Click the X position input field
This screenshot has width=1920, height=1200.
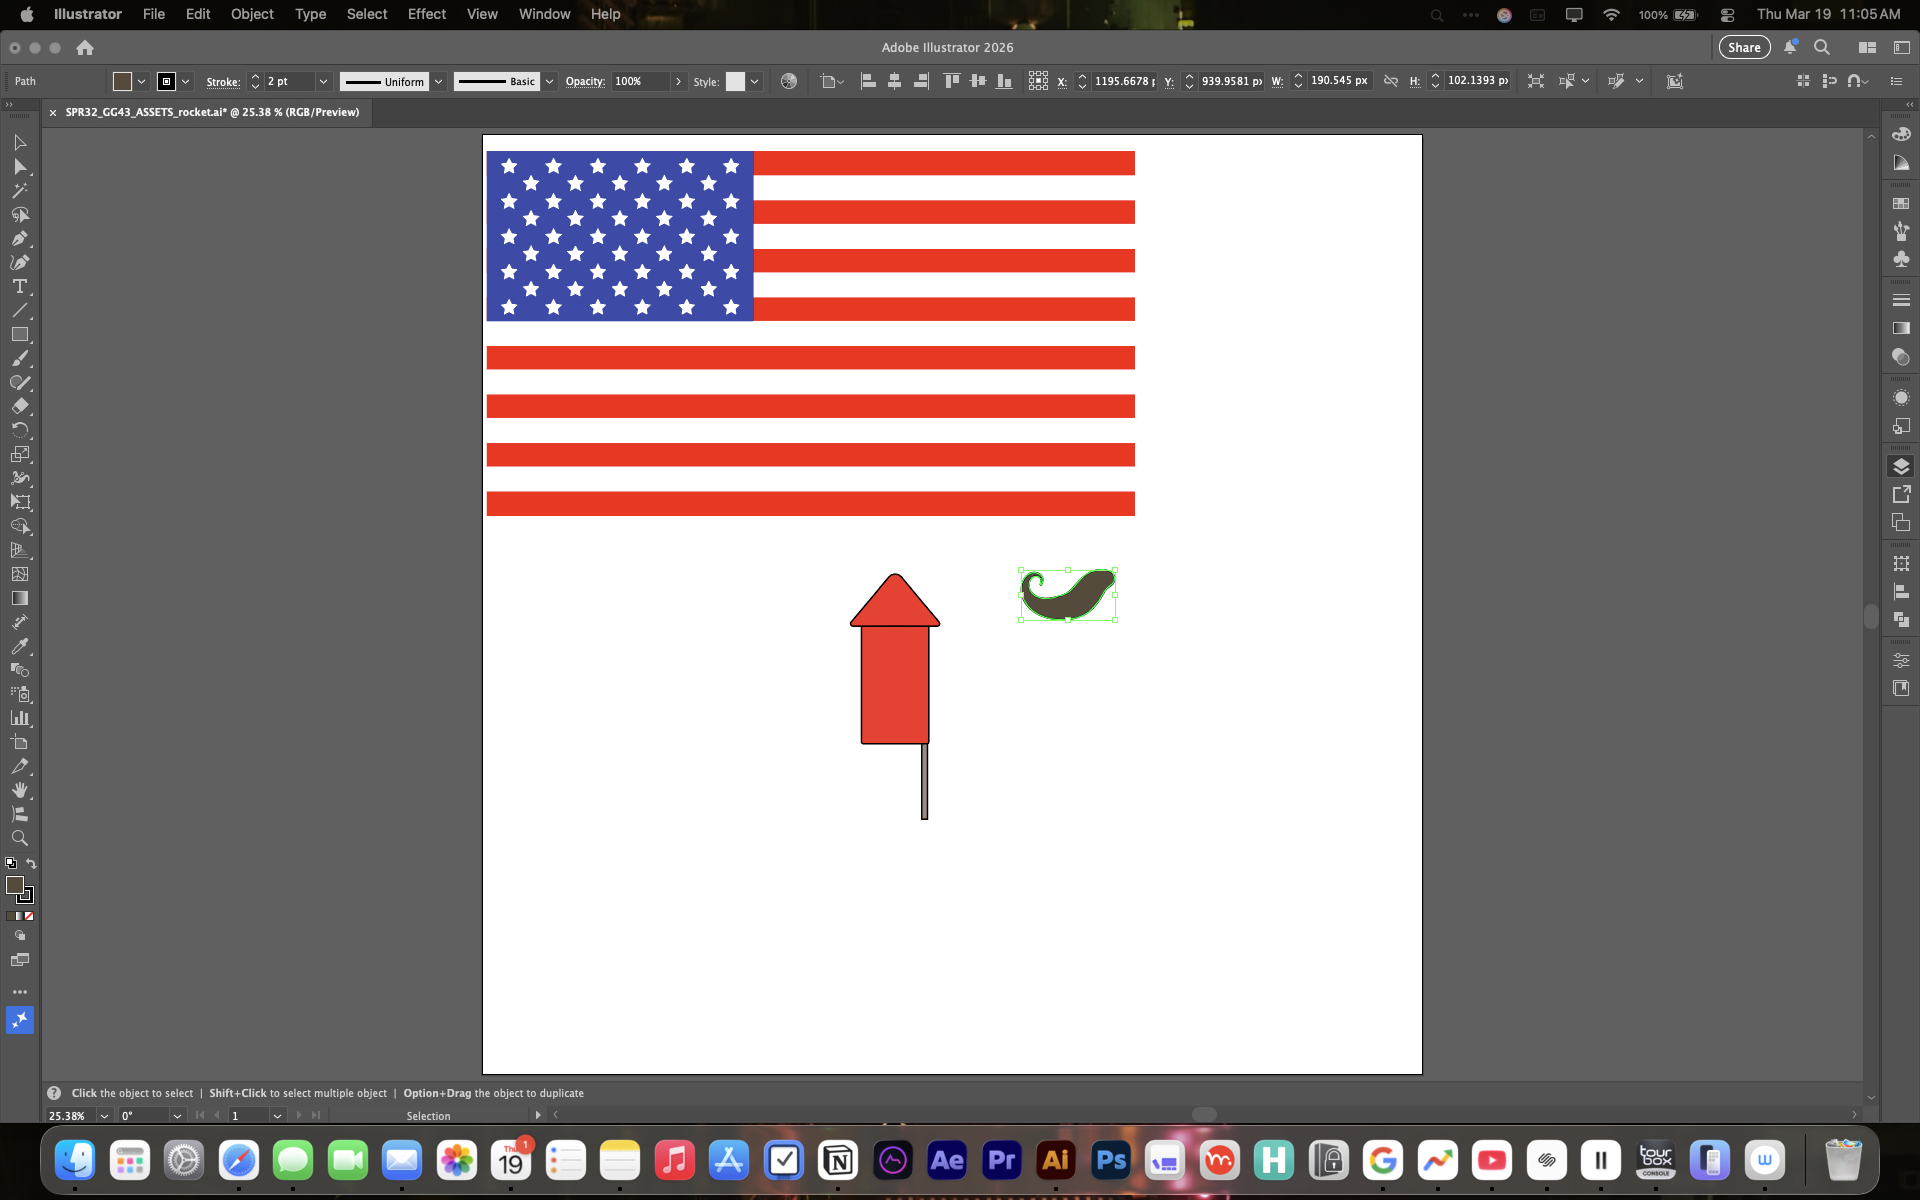1125,81
